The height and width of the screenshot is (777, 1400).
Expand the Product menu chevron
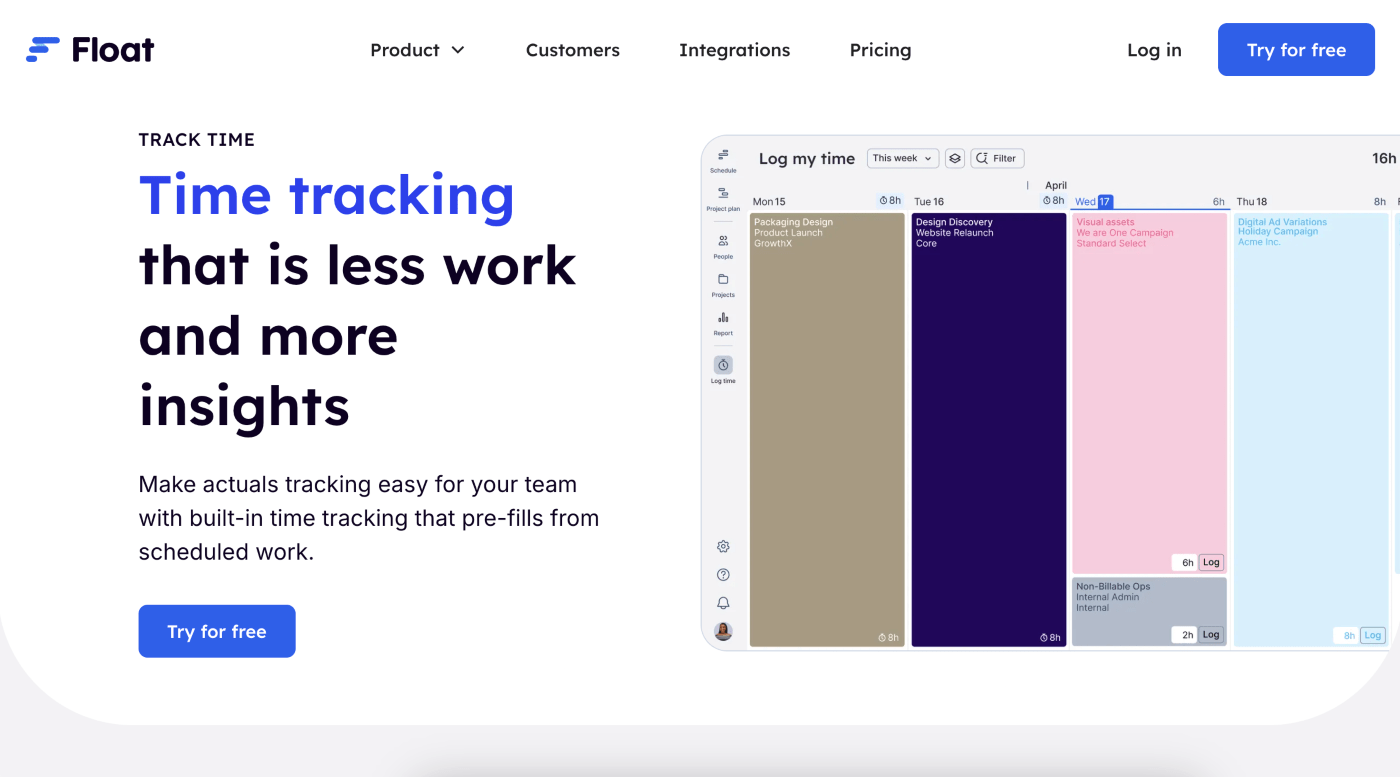tap(458, 50)
